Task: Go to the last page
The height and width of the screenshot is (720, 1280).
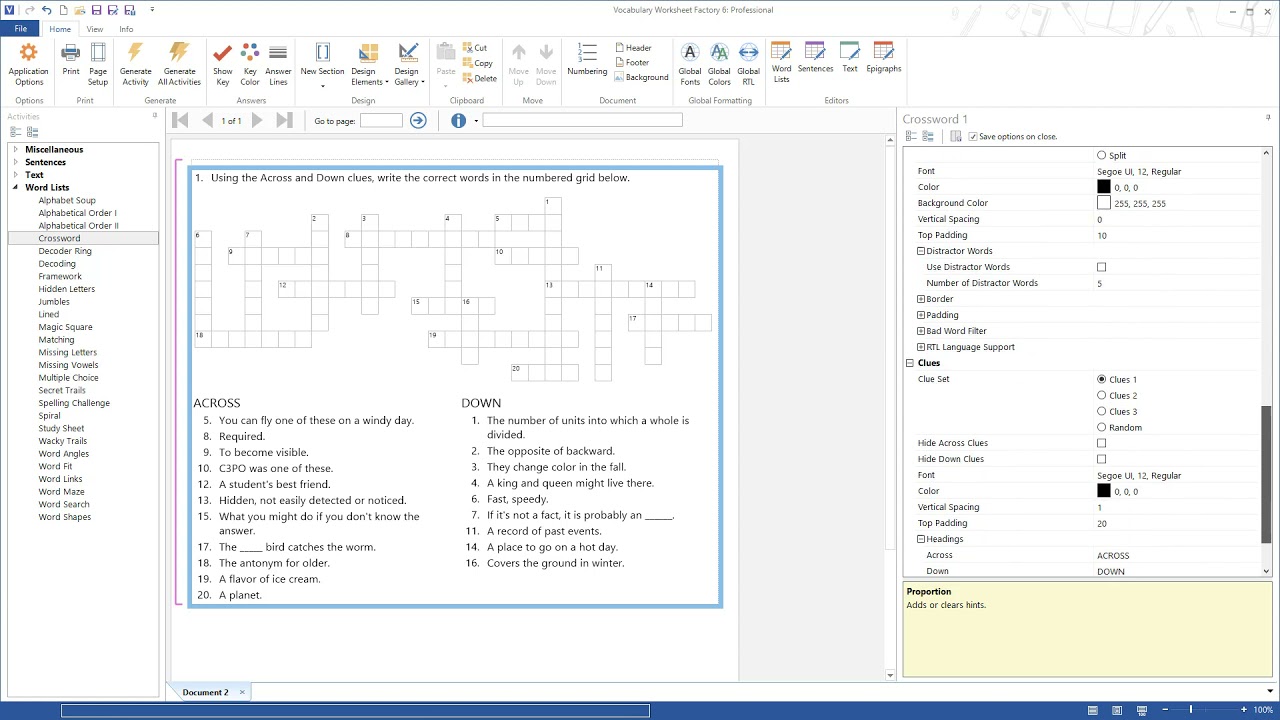Action: (284, 120)
